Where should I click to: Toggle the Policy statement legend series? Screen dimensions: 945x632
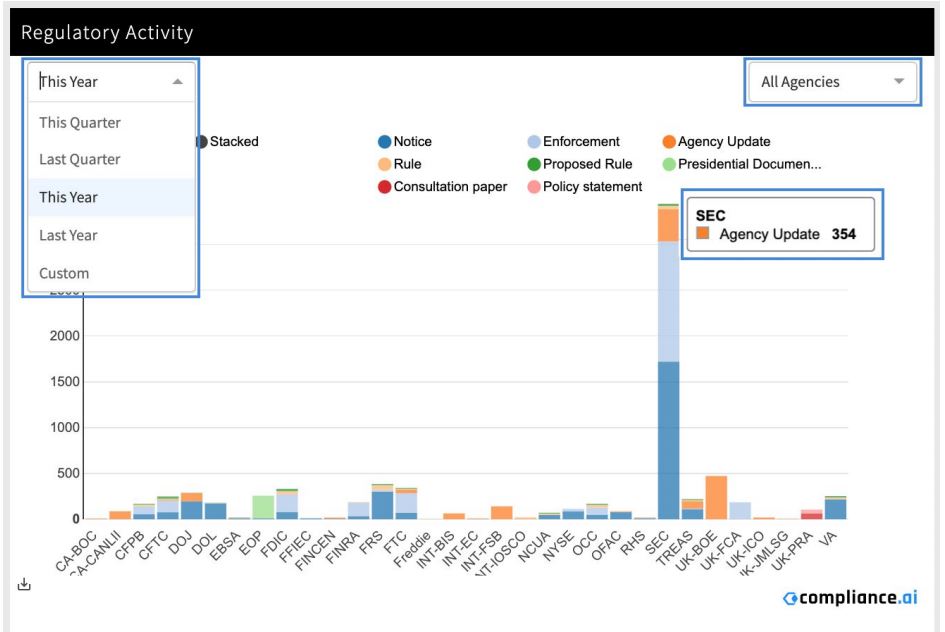585,187
